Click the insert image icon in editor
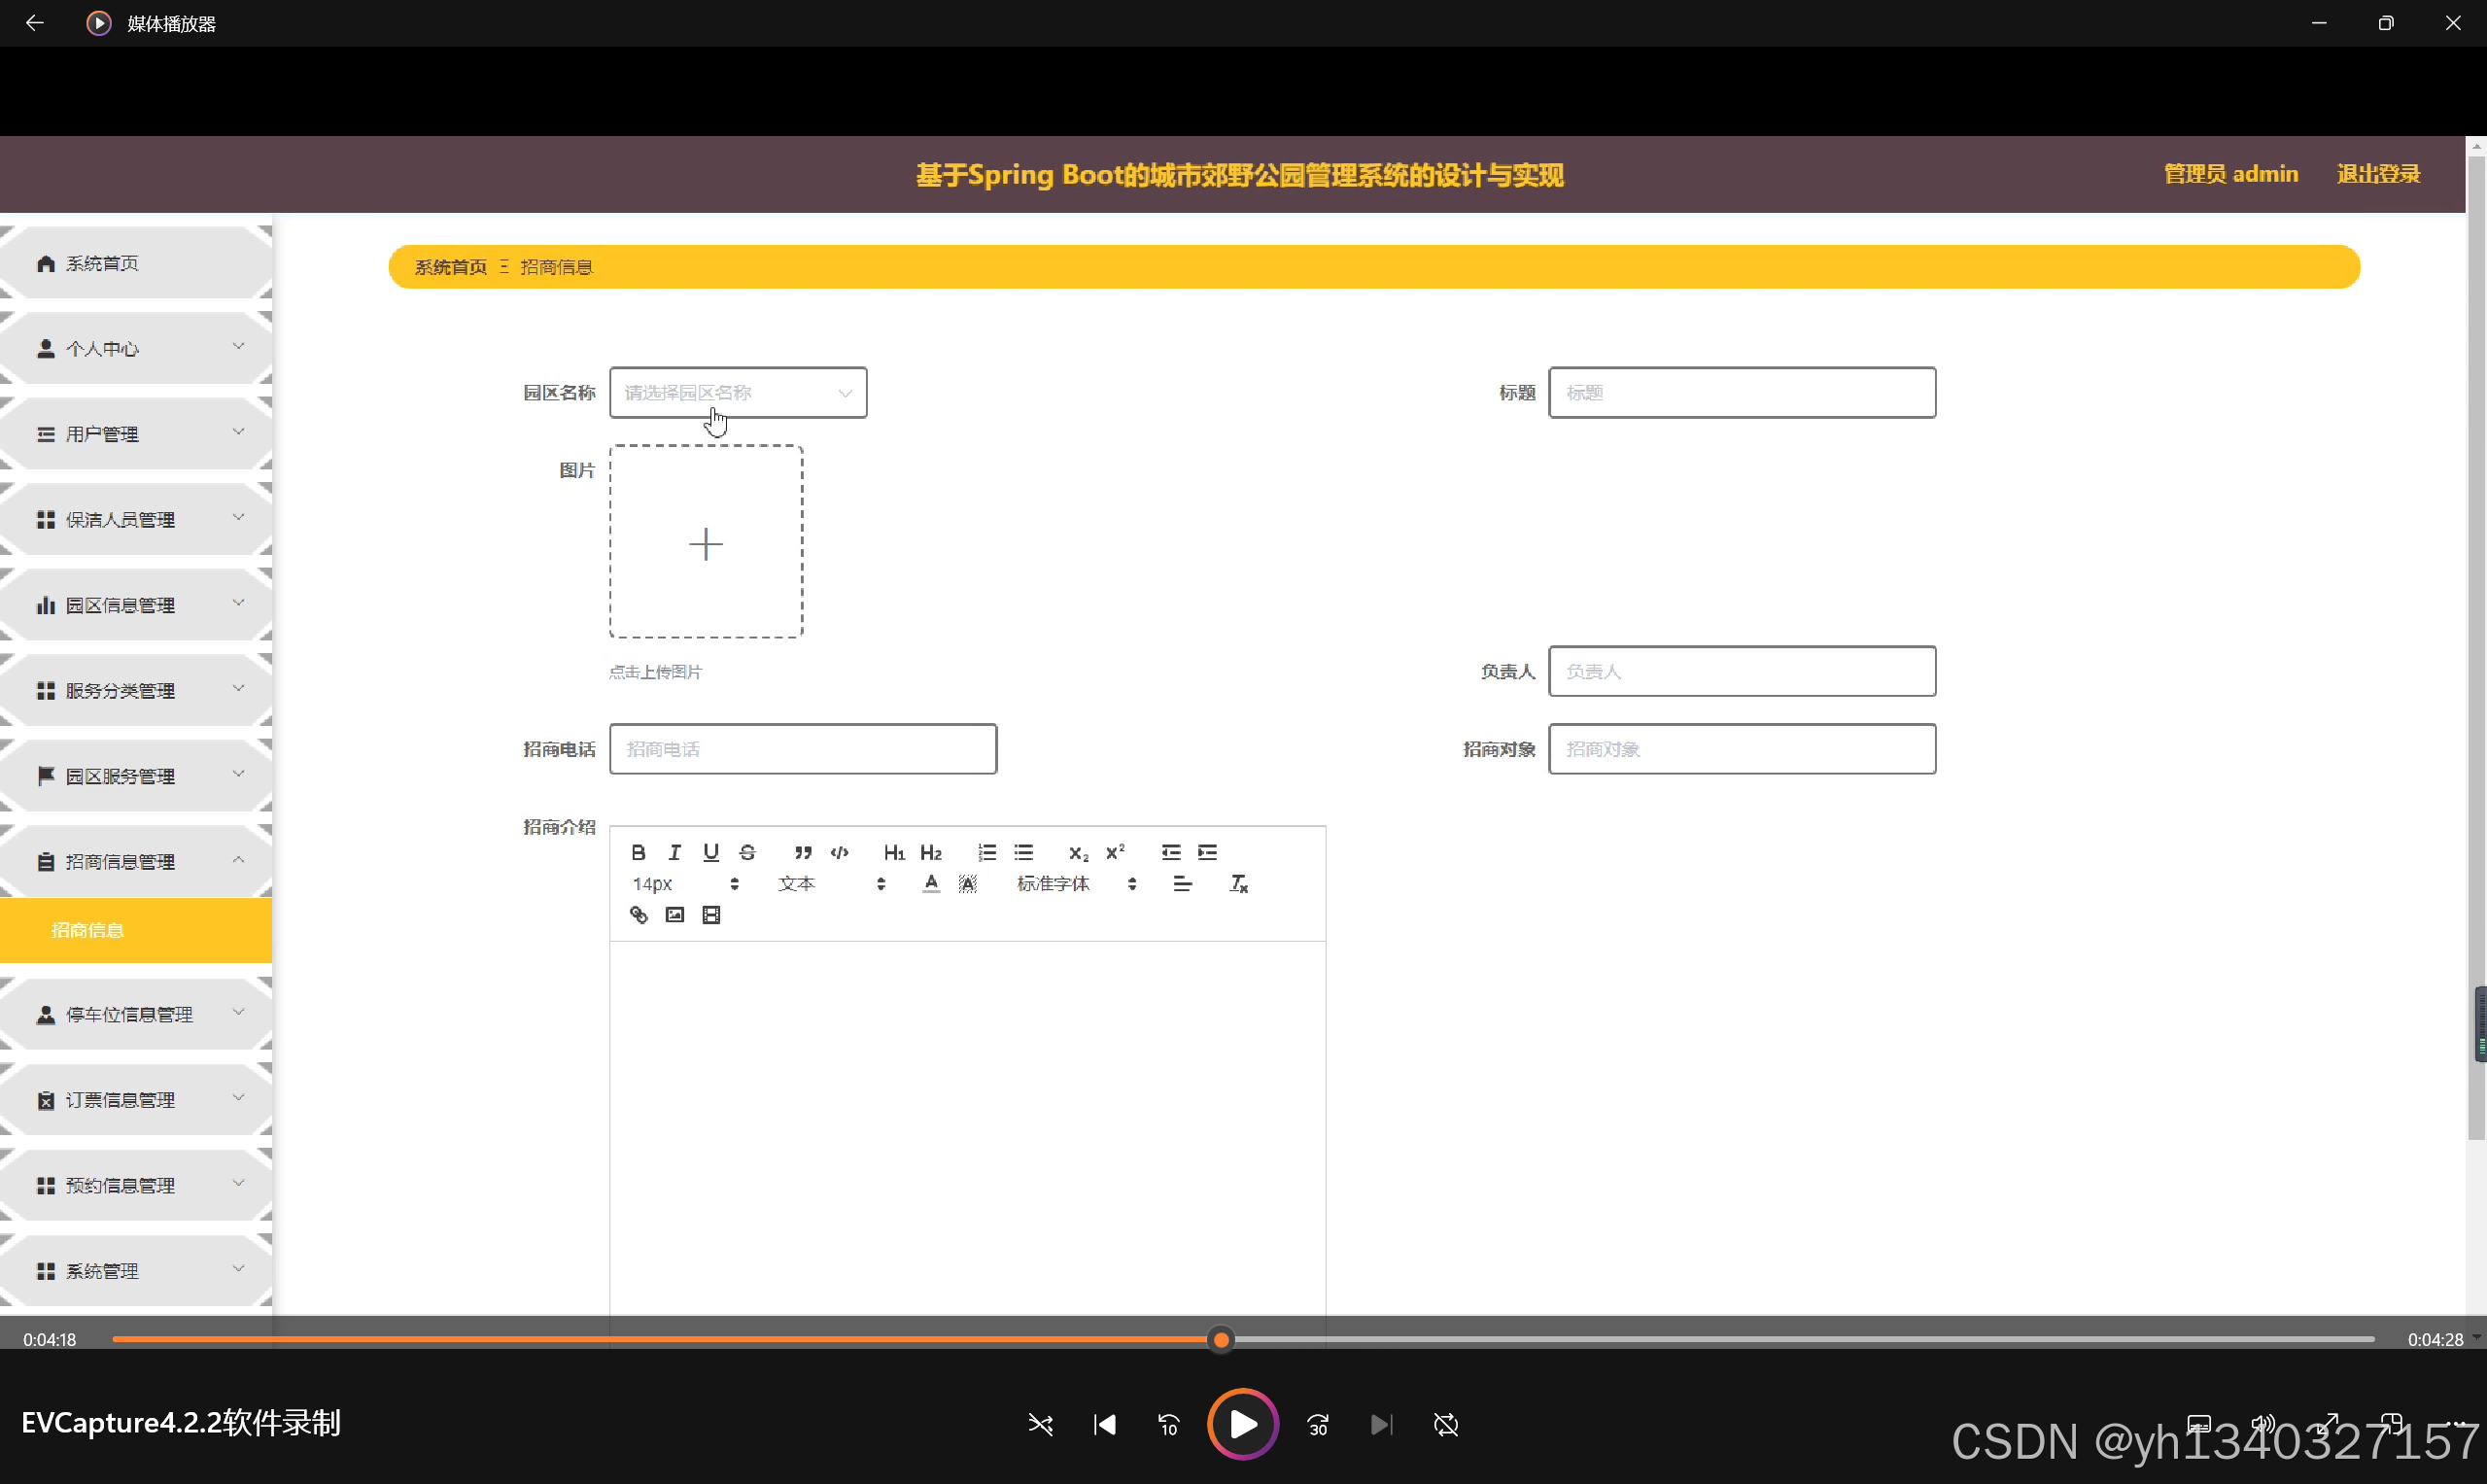 click(675, 915)
